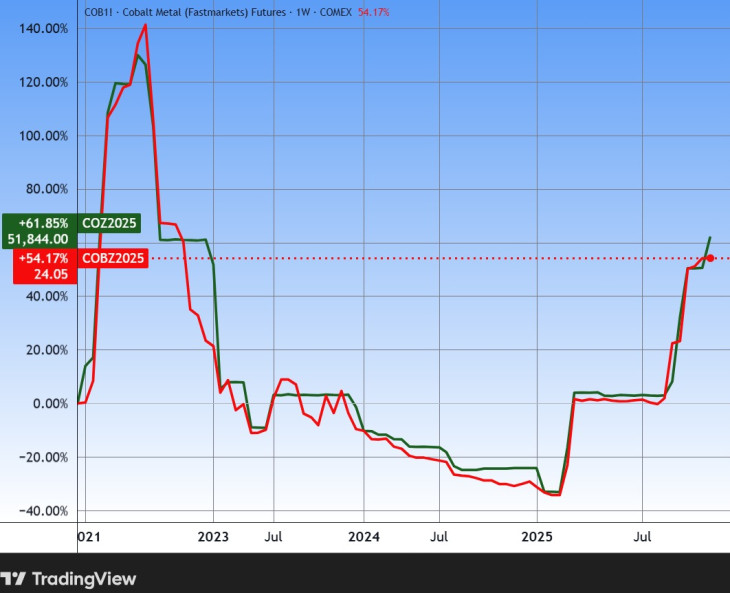This screenshot has width=730, height=593.
Task: Click the 40.00% axis label
Action: coord(47,296)
